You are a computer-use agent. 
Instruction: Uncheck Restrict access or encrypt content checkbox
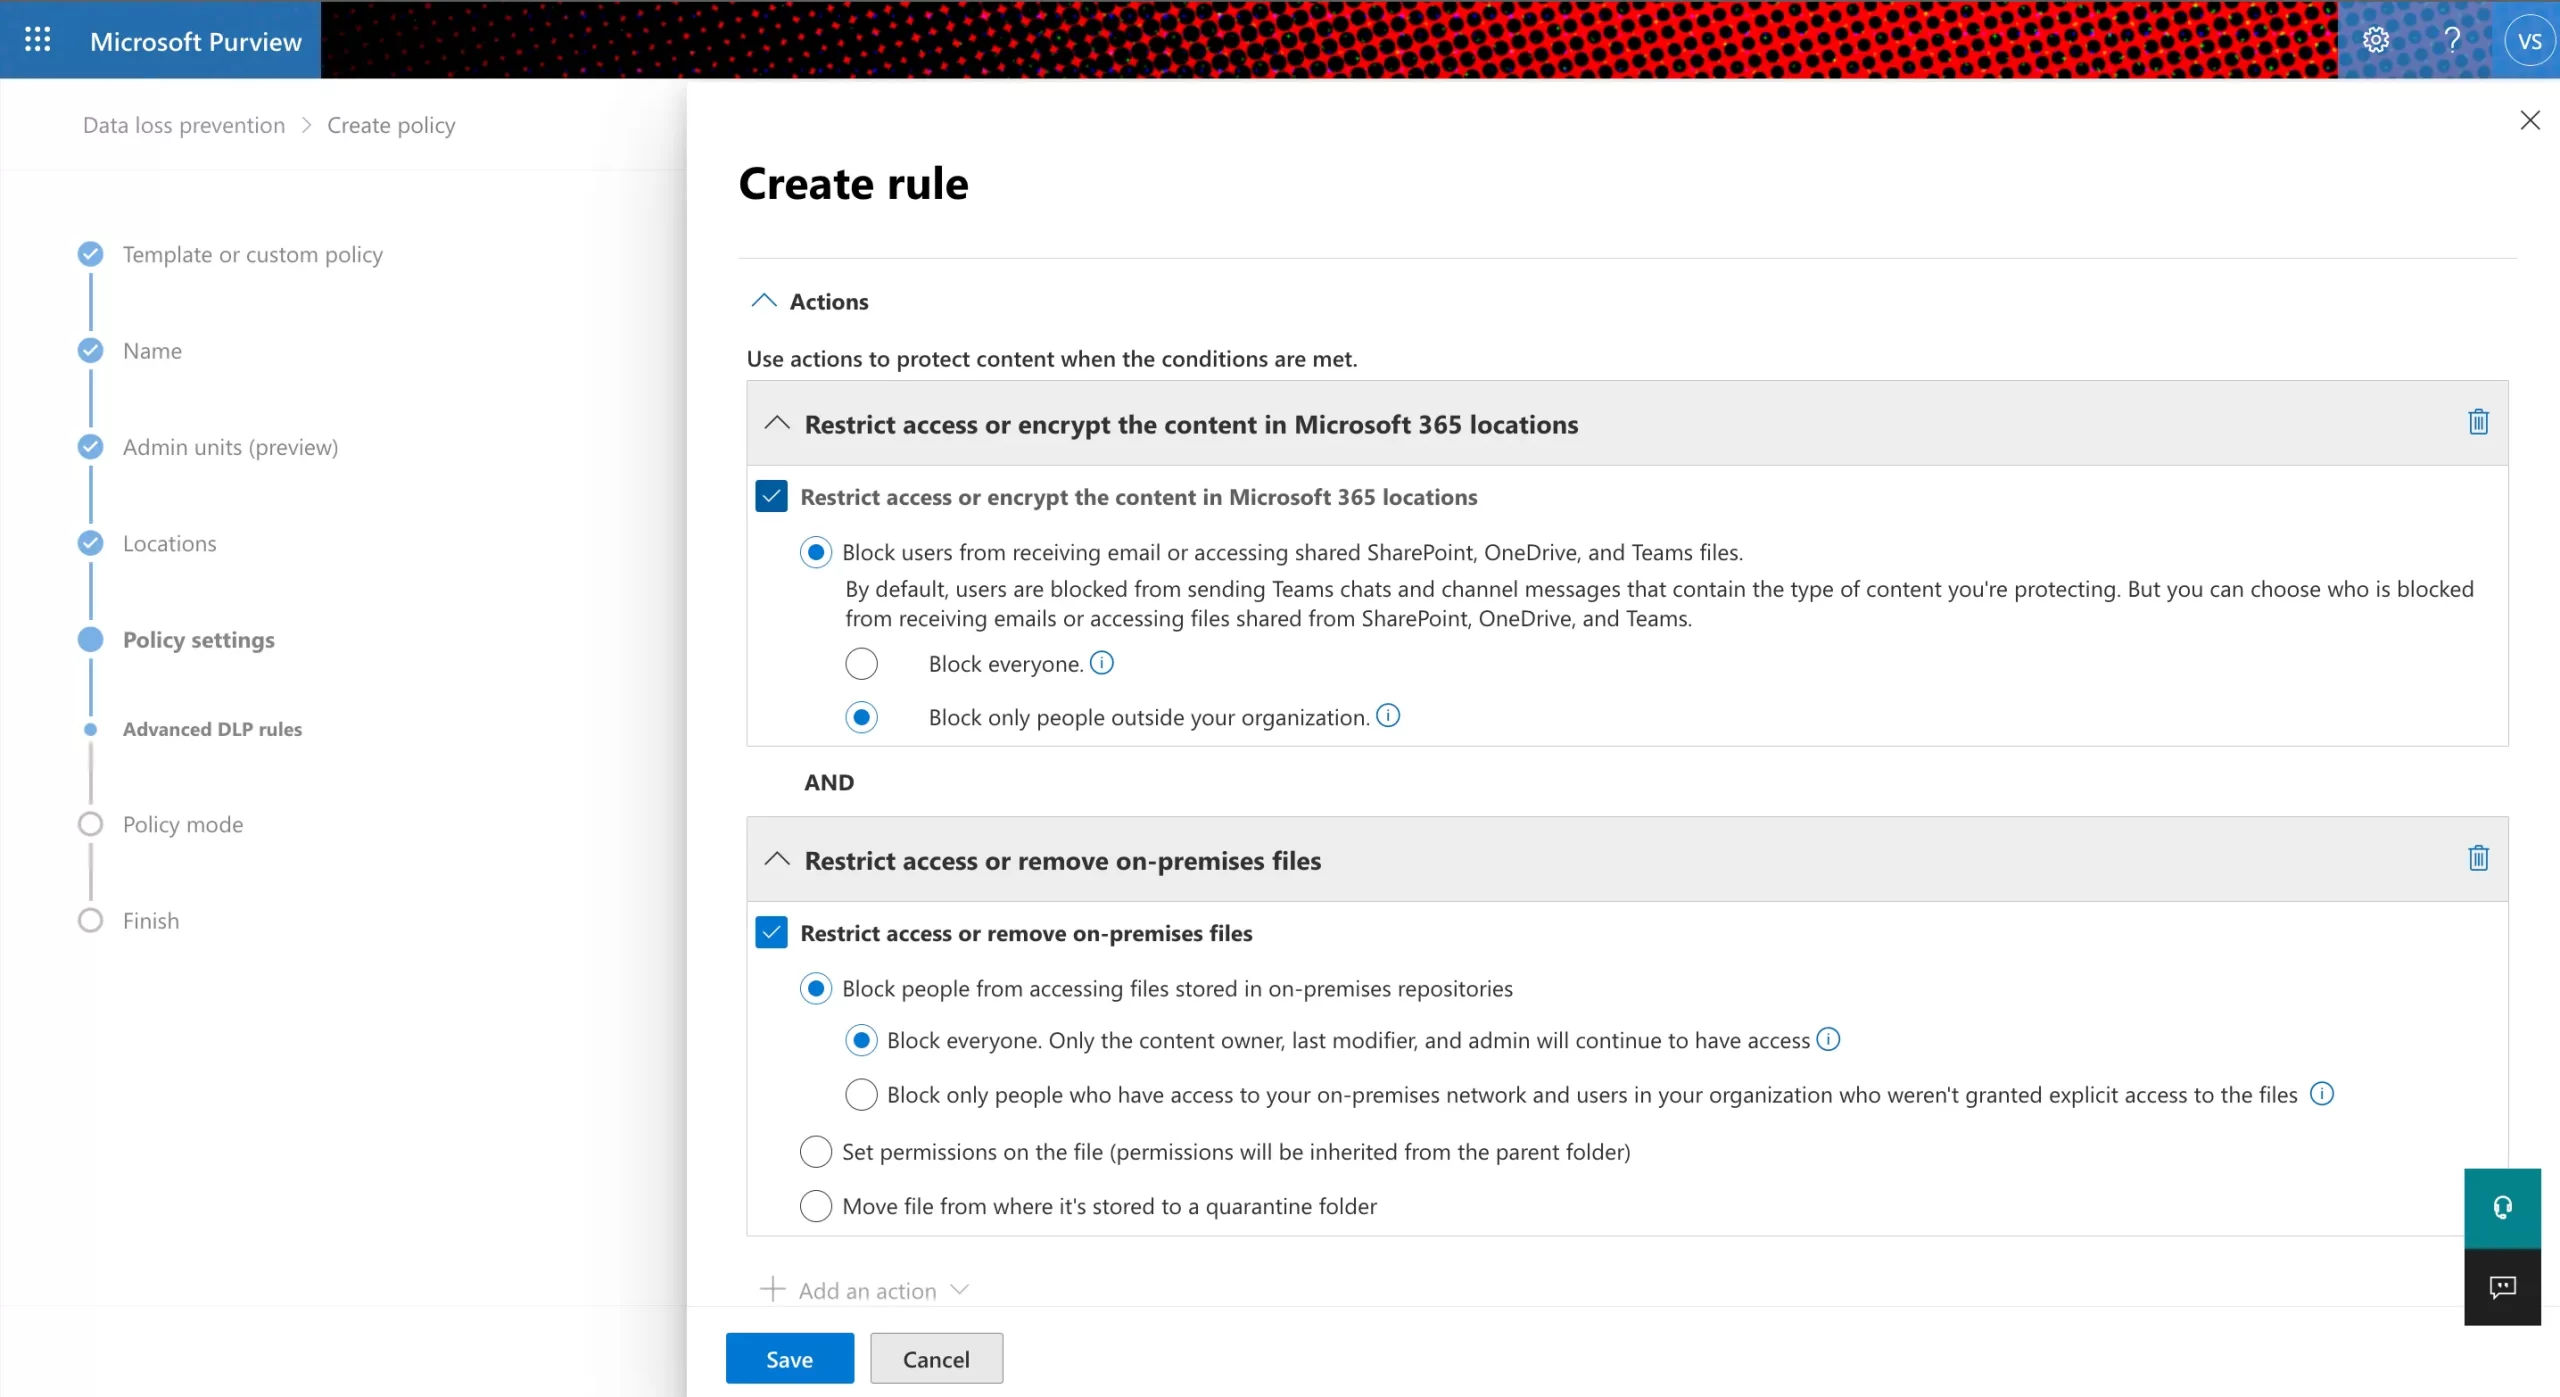771,495
